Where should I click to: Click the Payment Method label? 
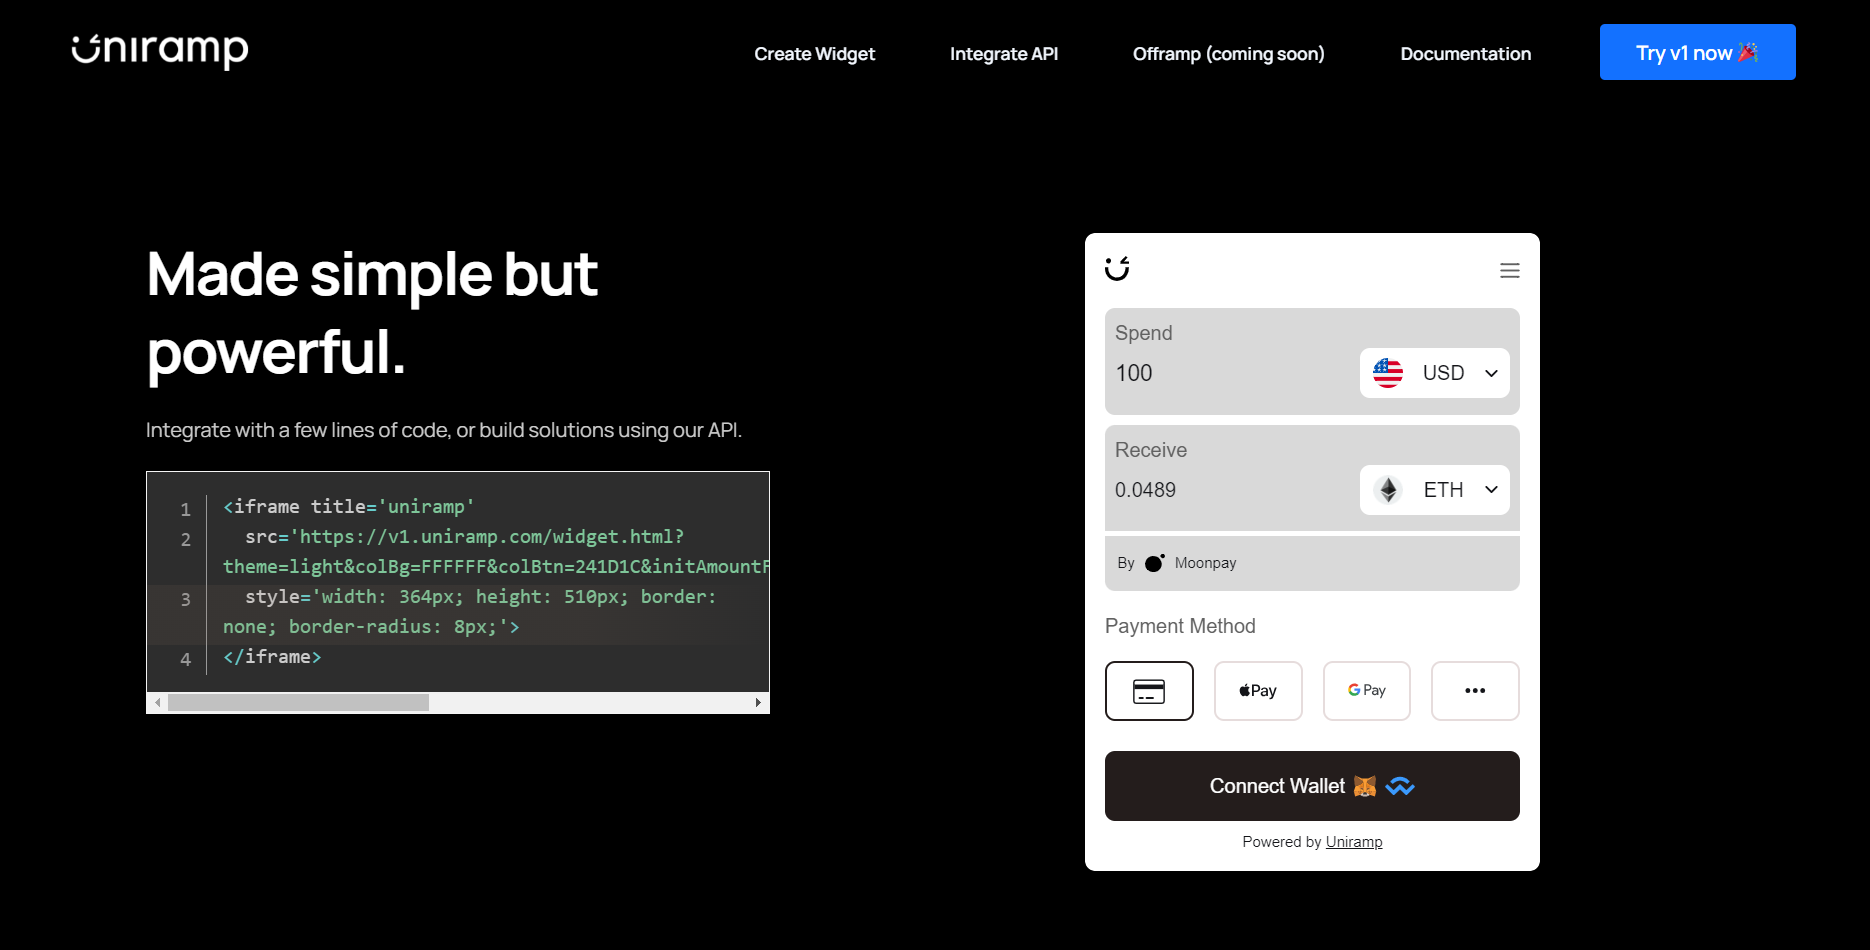1180,626
